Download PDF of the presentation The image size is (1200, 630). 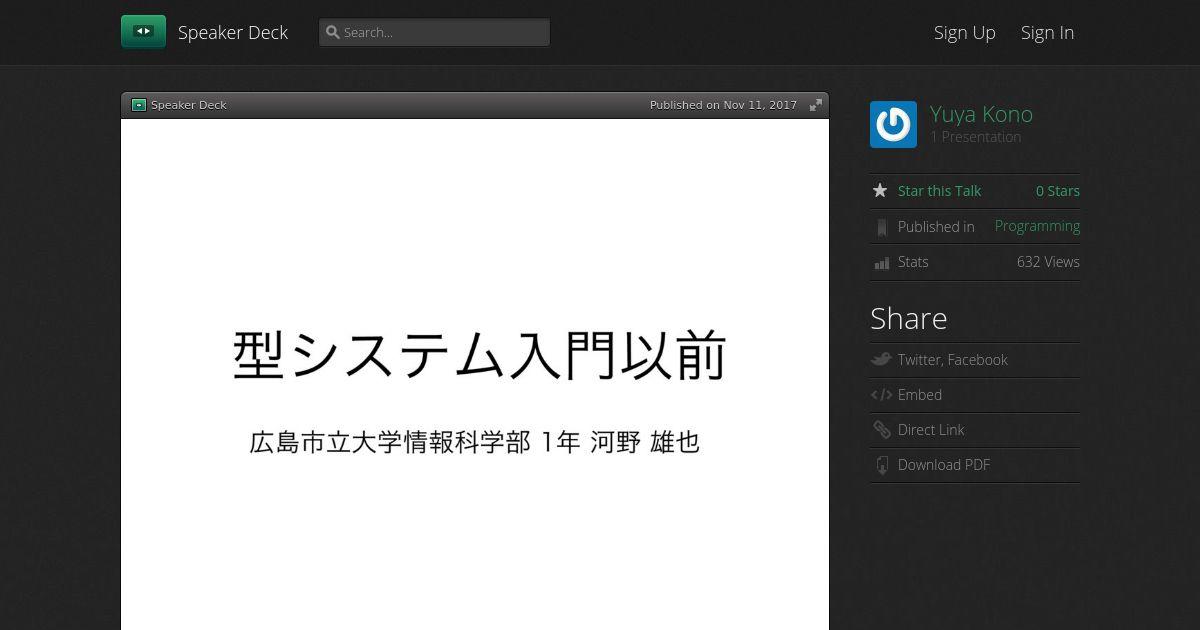click(x=944, y=465)
